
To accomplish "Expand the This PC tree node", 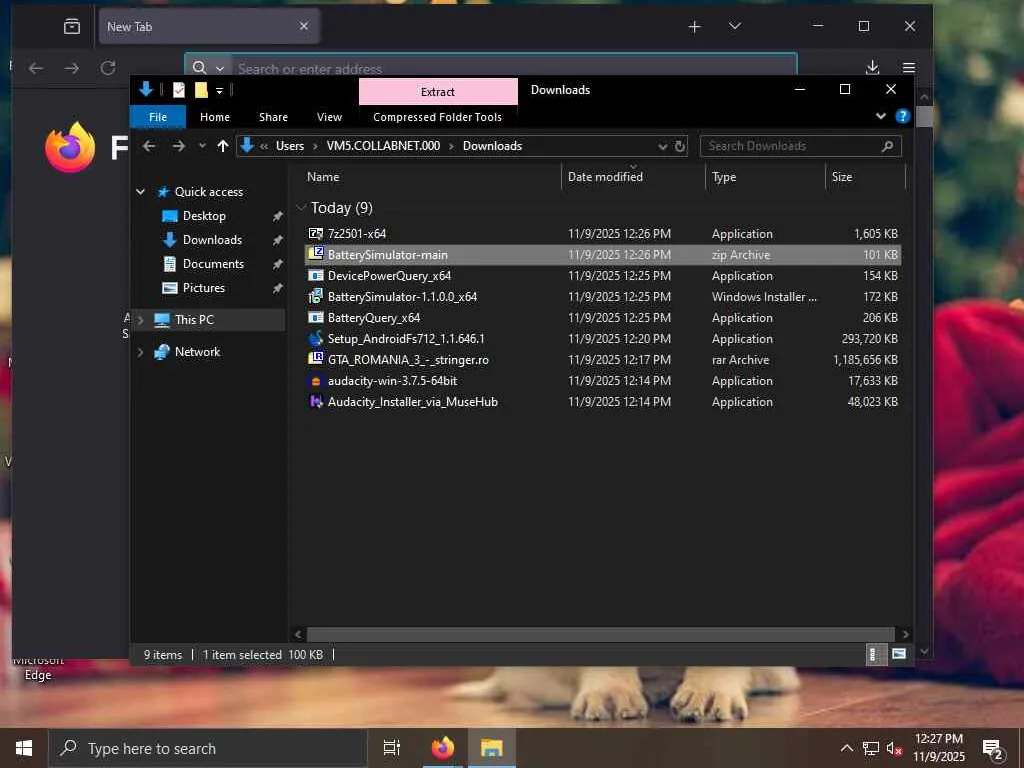I will click(x=140, y=320).
